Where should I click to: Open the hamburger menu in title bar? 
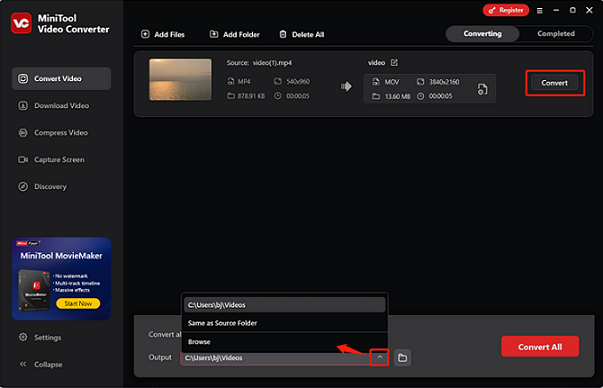click(x=540, y=11)
